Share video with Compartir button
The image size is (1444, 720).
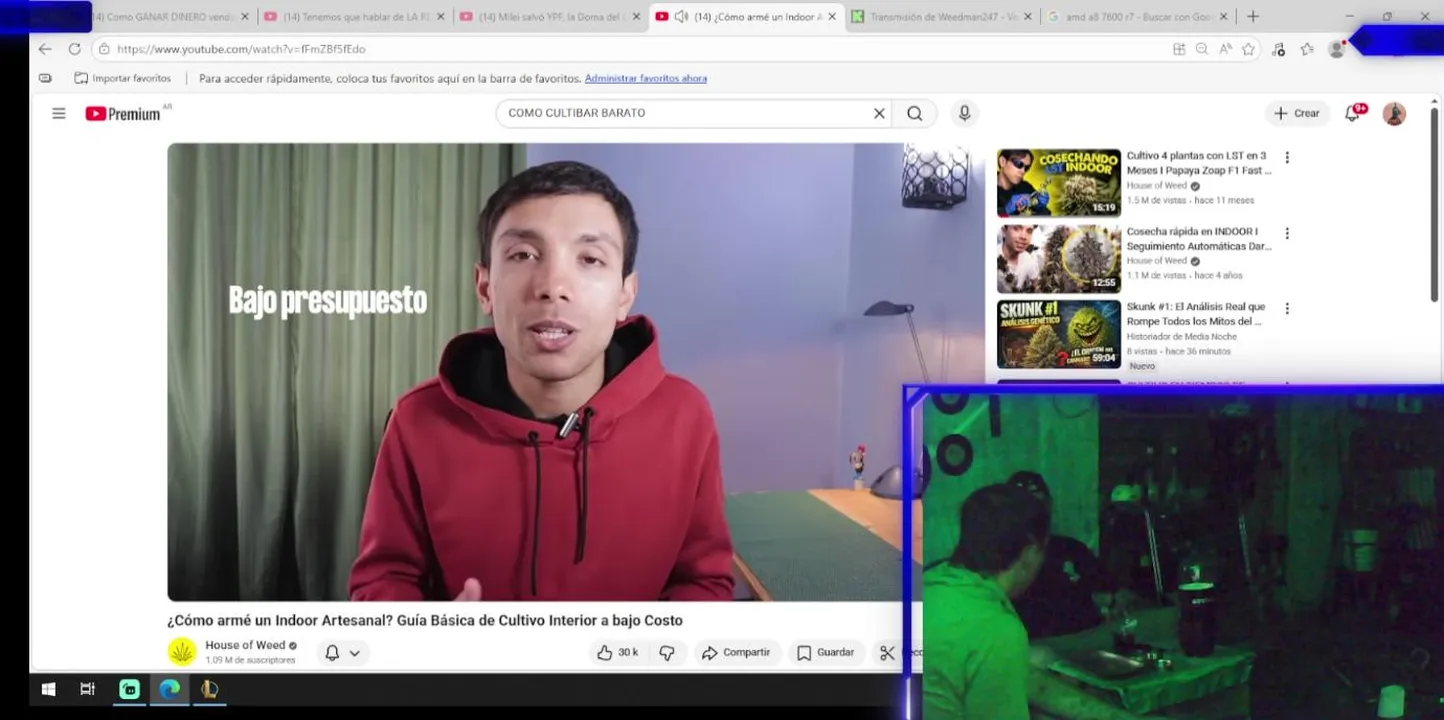click(x=736, y=653)
